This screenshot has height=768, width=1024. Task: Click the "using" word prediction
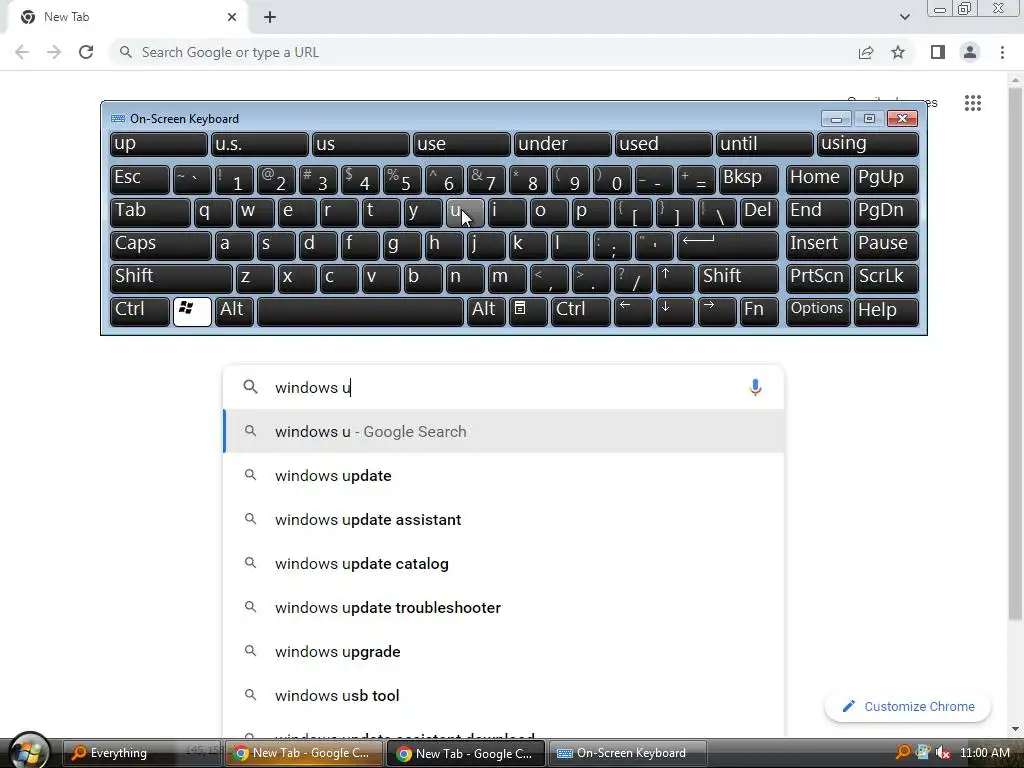pyautogui.click(x=867, y=144)
